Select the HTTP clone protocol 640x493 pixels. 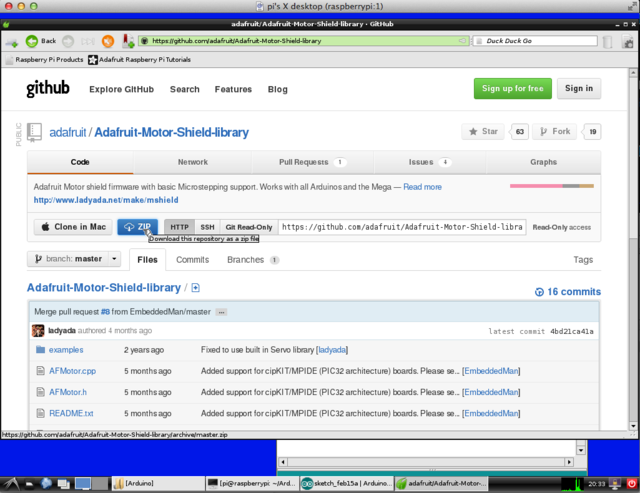tap(179, 227)
